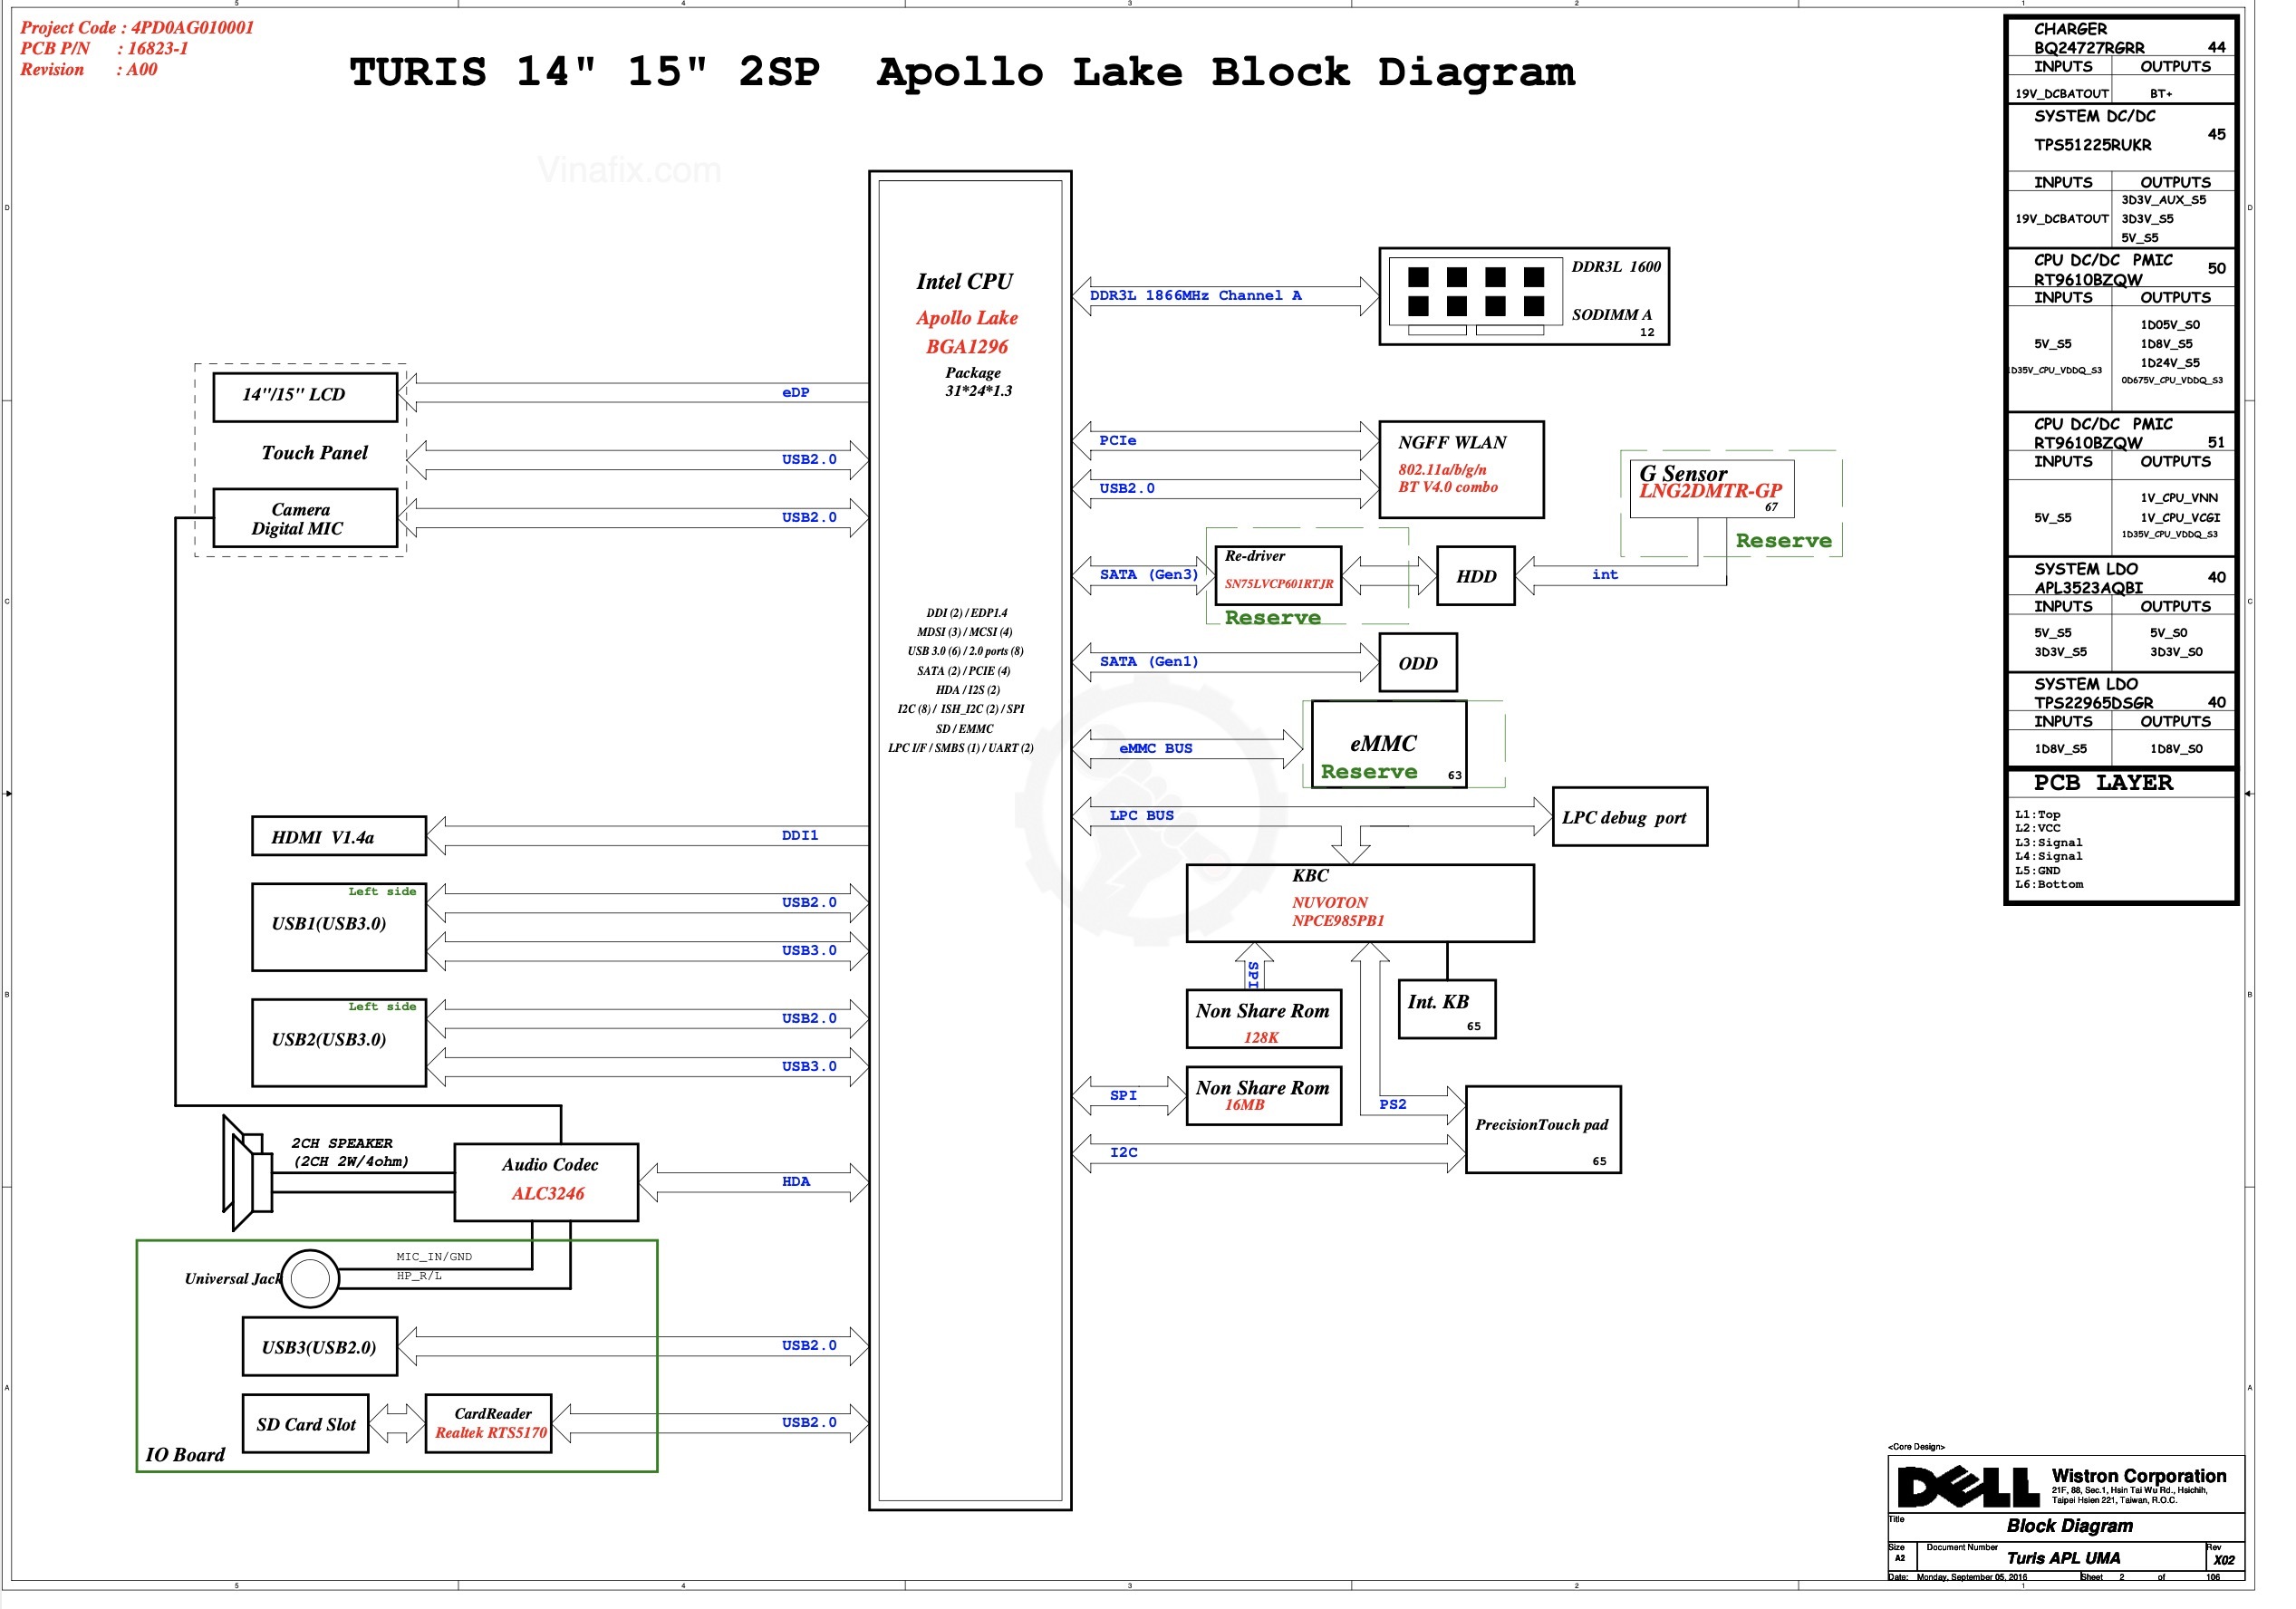Screen dimensions: 2296x1609
Task: Select the NGFF WLAN block
Action: (1462, 470)
